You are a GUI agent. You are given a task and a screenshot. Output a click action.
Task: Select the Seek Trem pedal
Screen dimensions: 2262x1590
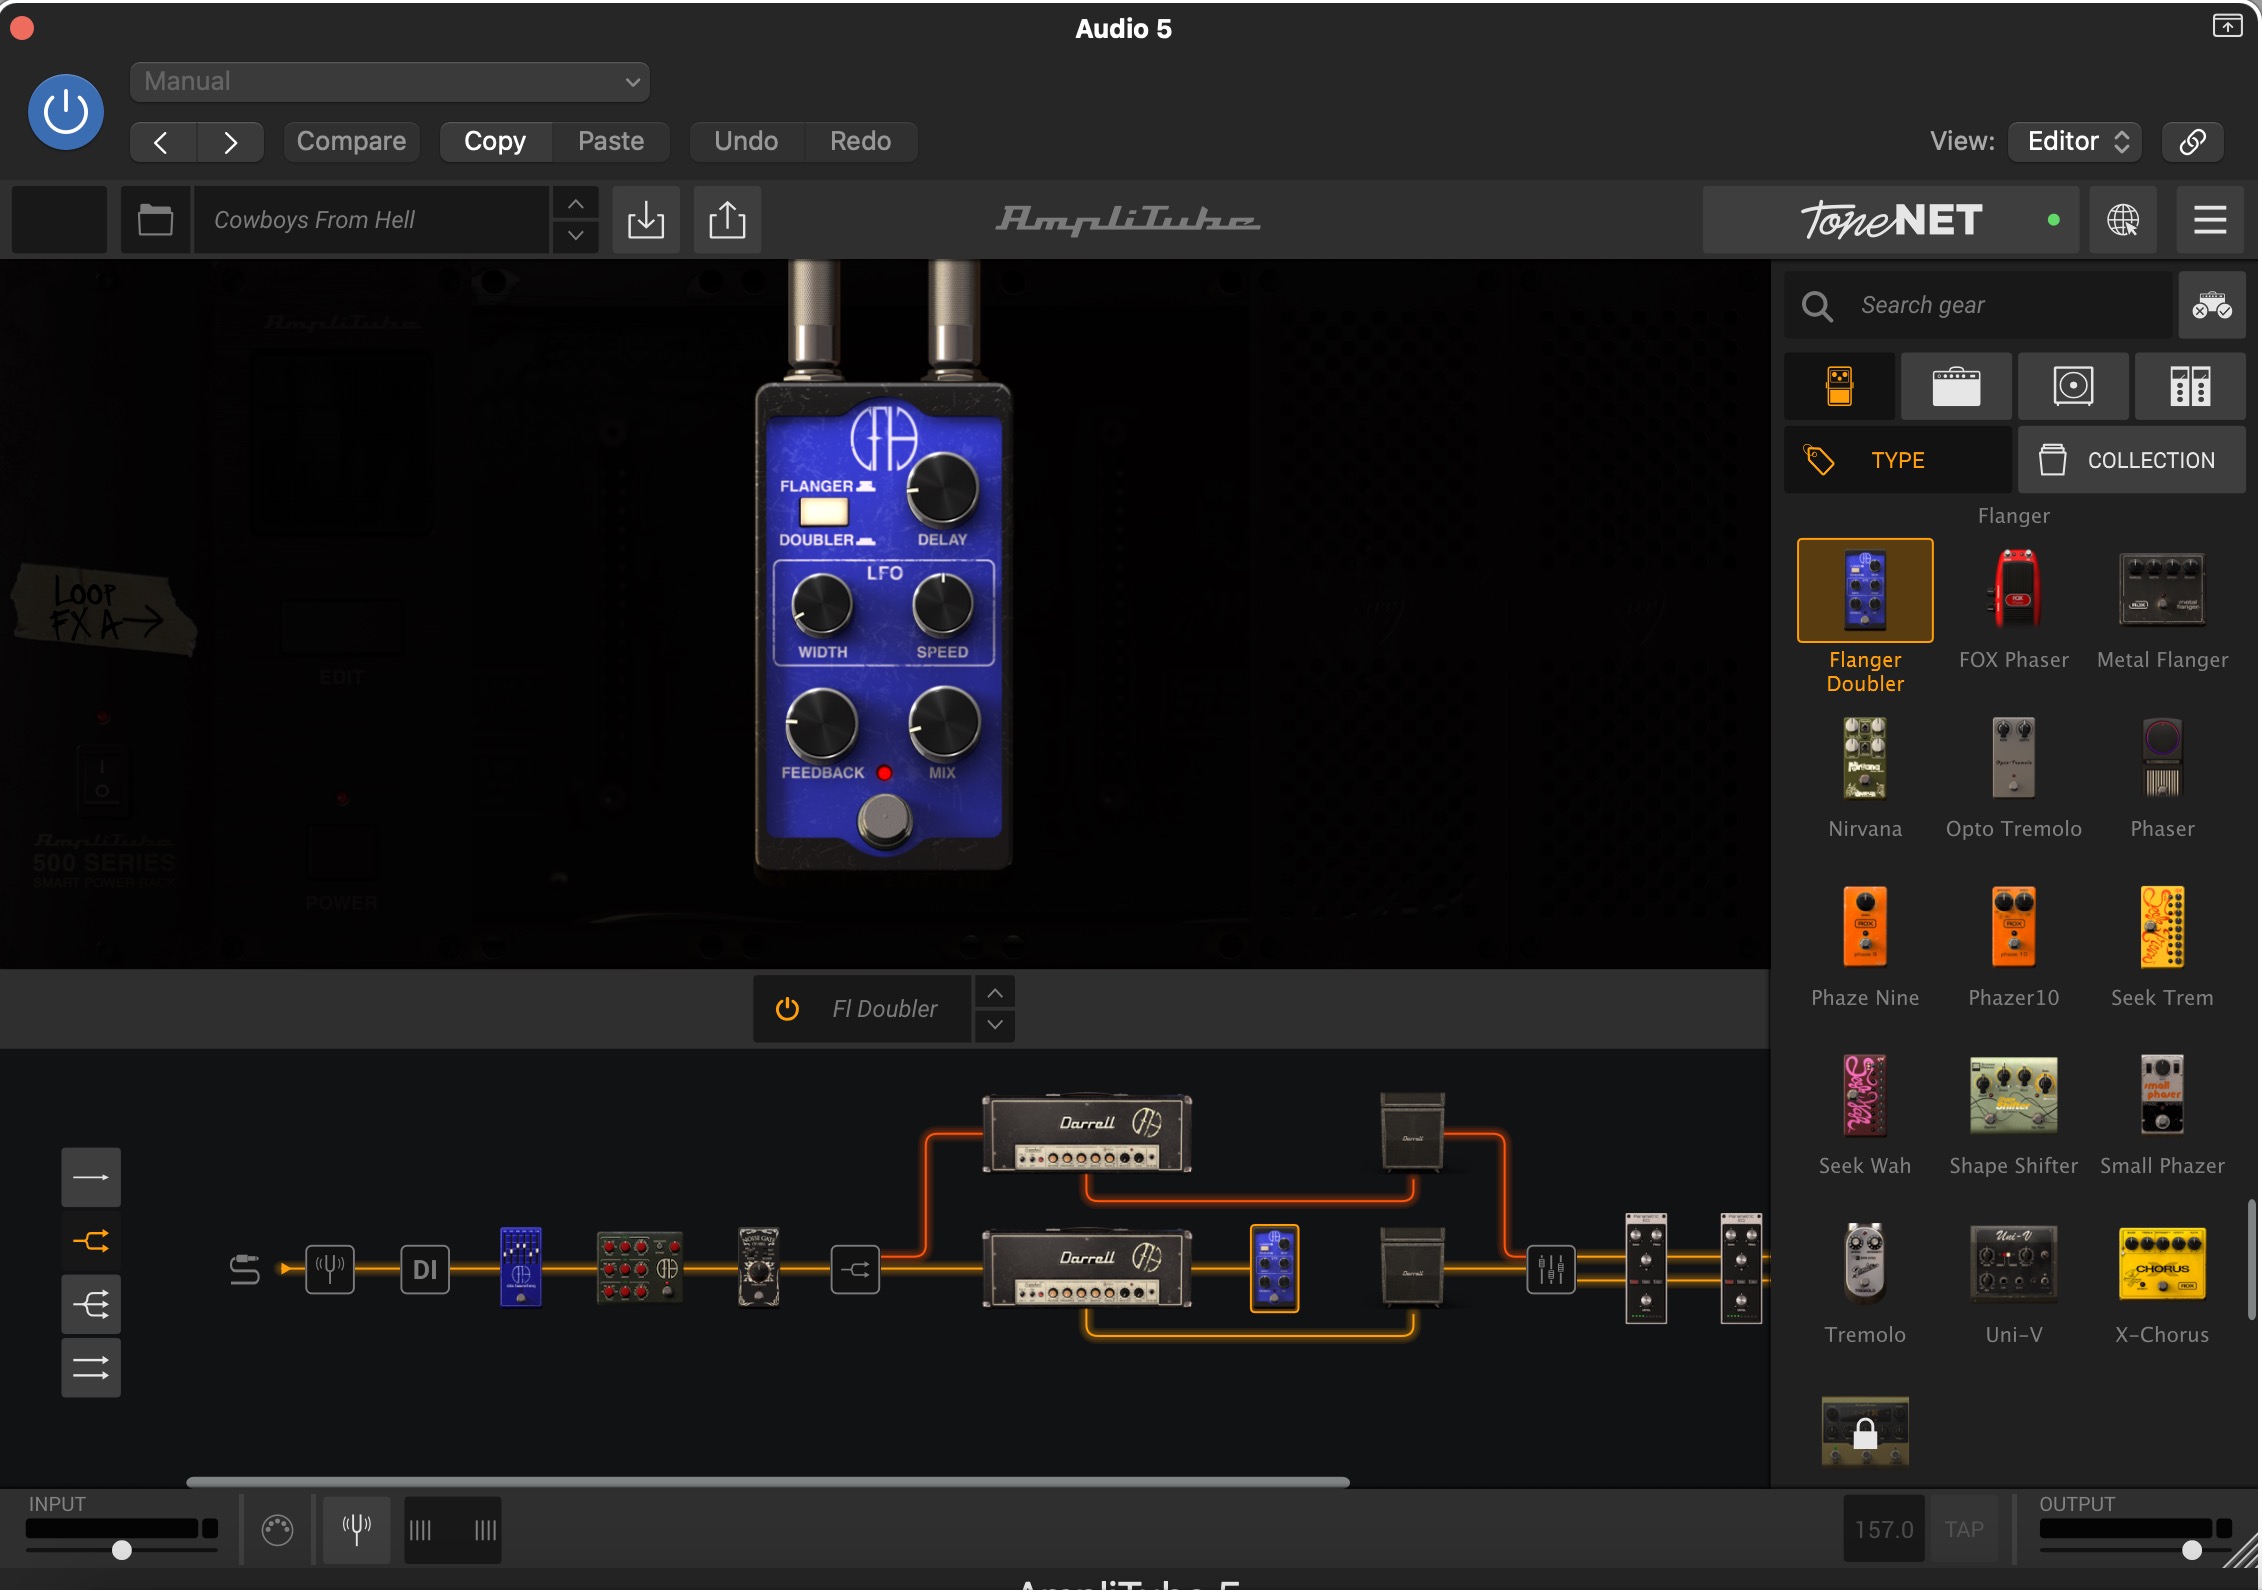click(x=2162, y=927)
